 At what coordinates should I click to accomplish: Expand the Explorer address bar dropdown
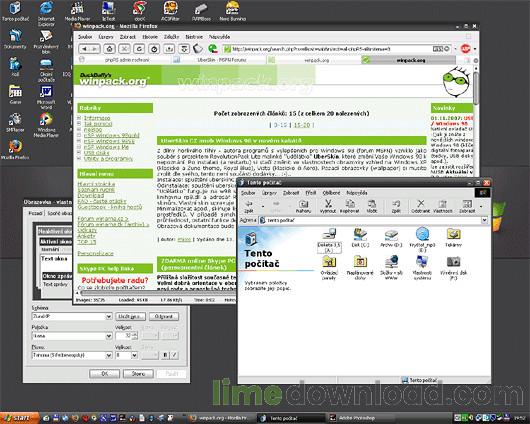(x=484, y=220)
